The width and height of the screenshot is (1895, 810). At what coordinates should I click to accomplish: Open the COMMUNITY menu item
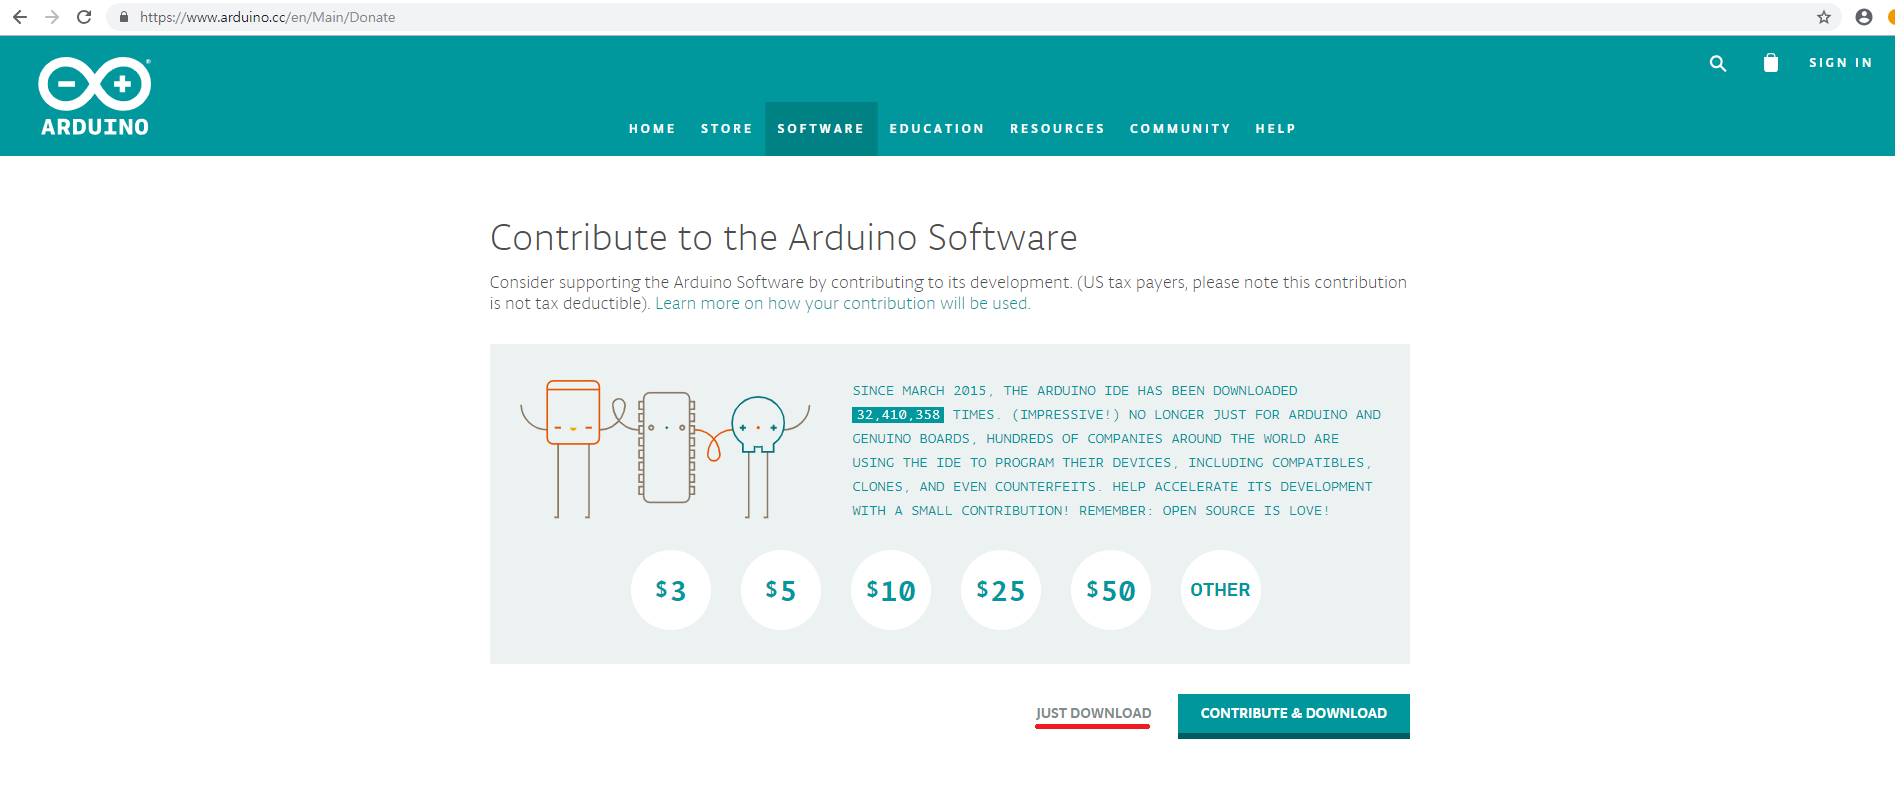(x=1180, y=129)
